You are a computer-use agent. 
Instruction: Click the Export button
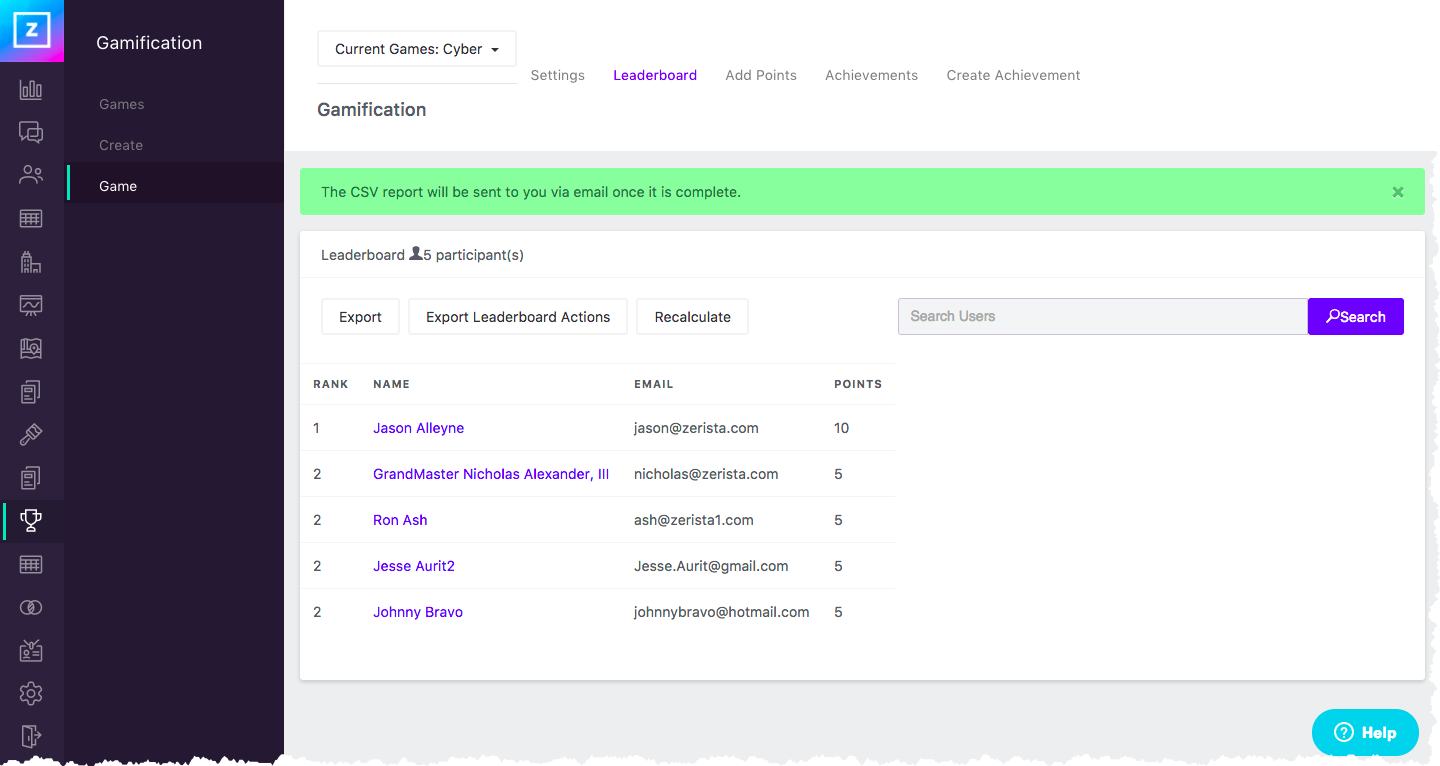[x=360, y=317]
